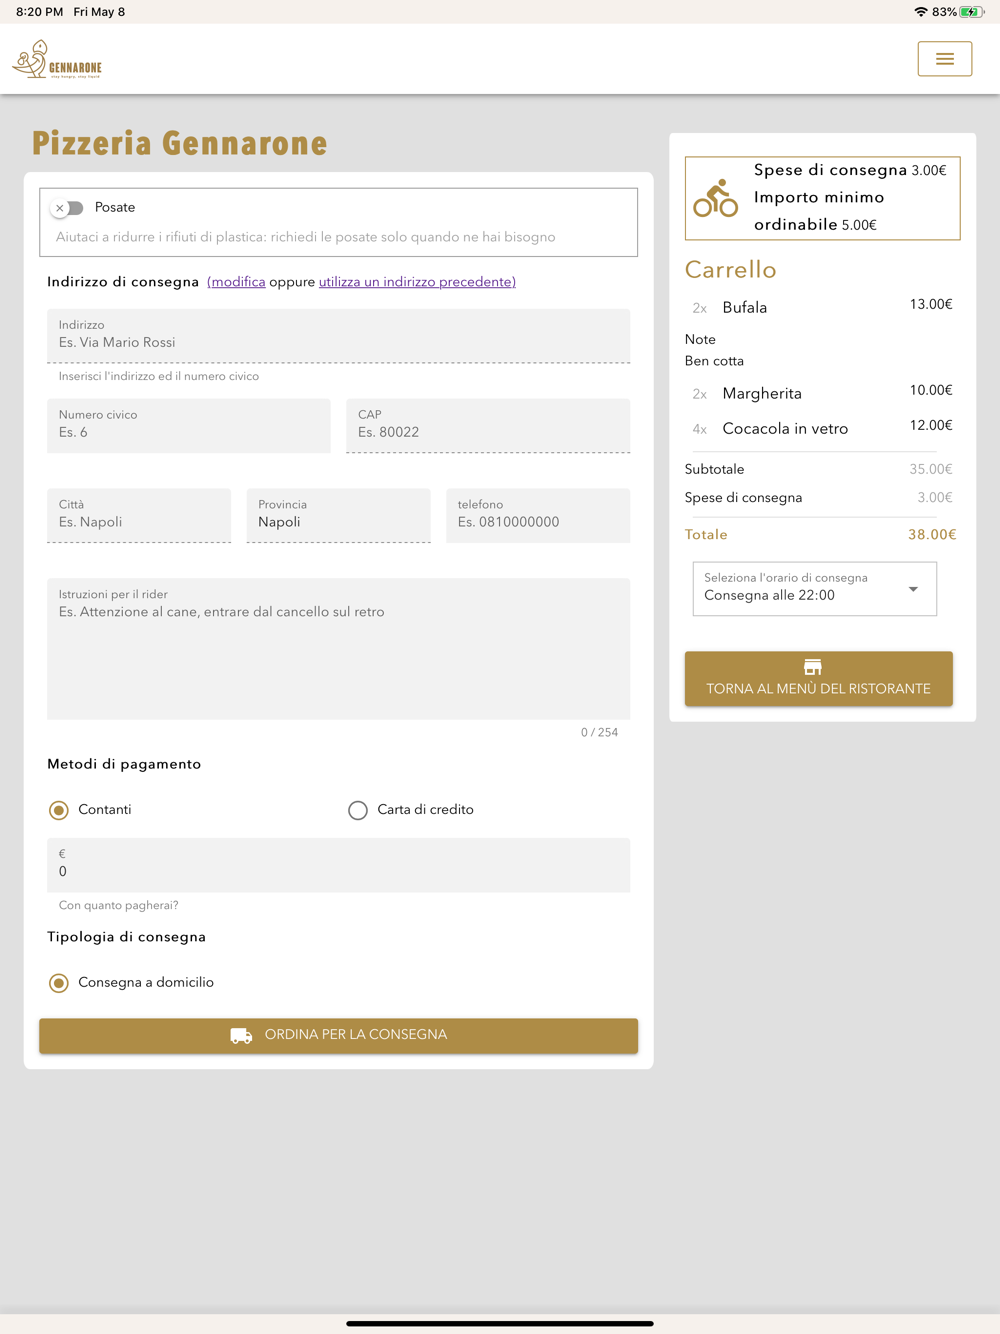Image resolution: width=1000 pixels, height=1334 pixels.
Task: Toggle the Posate cutlery switch
Action: [x=68, y=208]
